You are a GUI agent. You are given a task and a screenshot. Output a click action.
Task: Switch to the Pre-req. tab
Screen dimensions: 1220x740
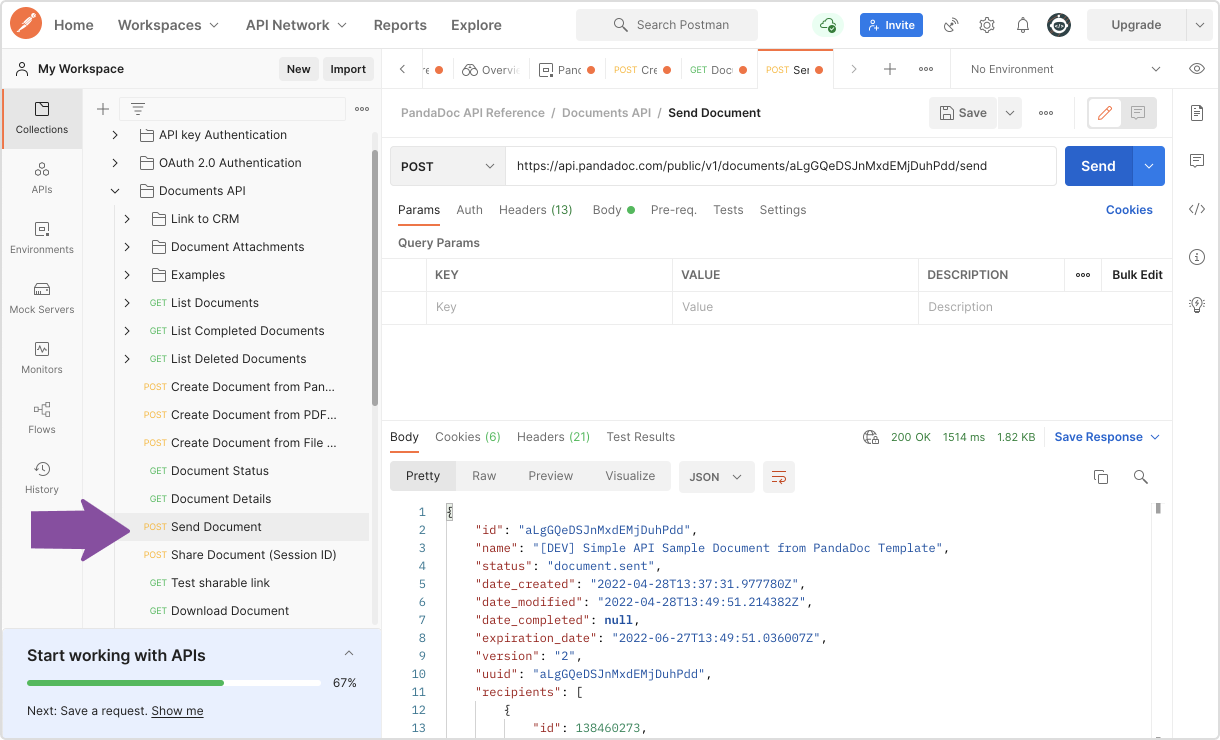673,210
